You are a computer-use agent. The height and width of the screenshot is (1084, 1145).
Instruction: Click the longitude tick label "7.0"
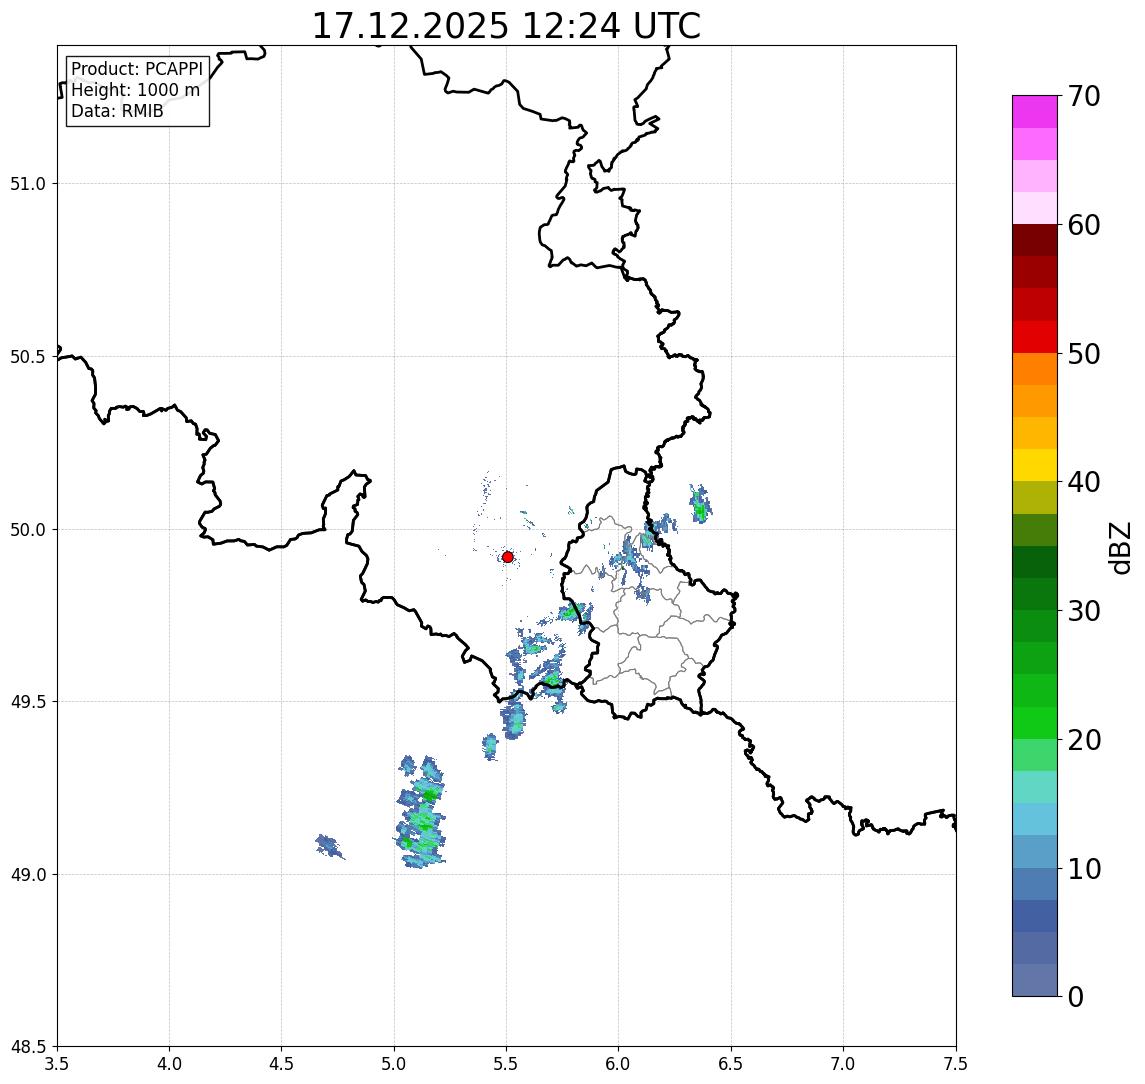[844, 1064]
